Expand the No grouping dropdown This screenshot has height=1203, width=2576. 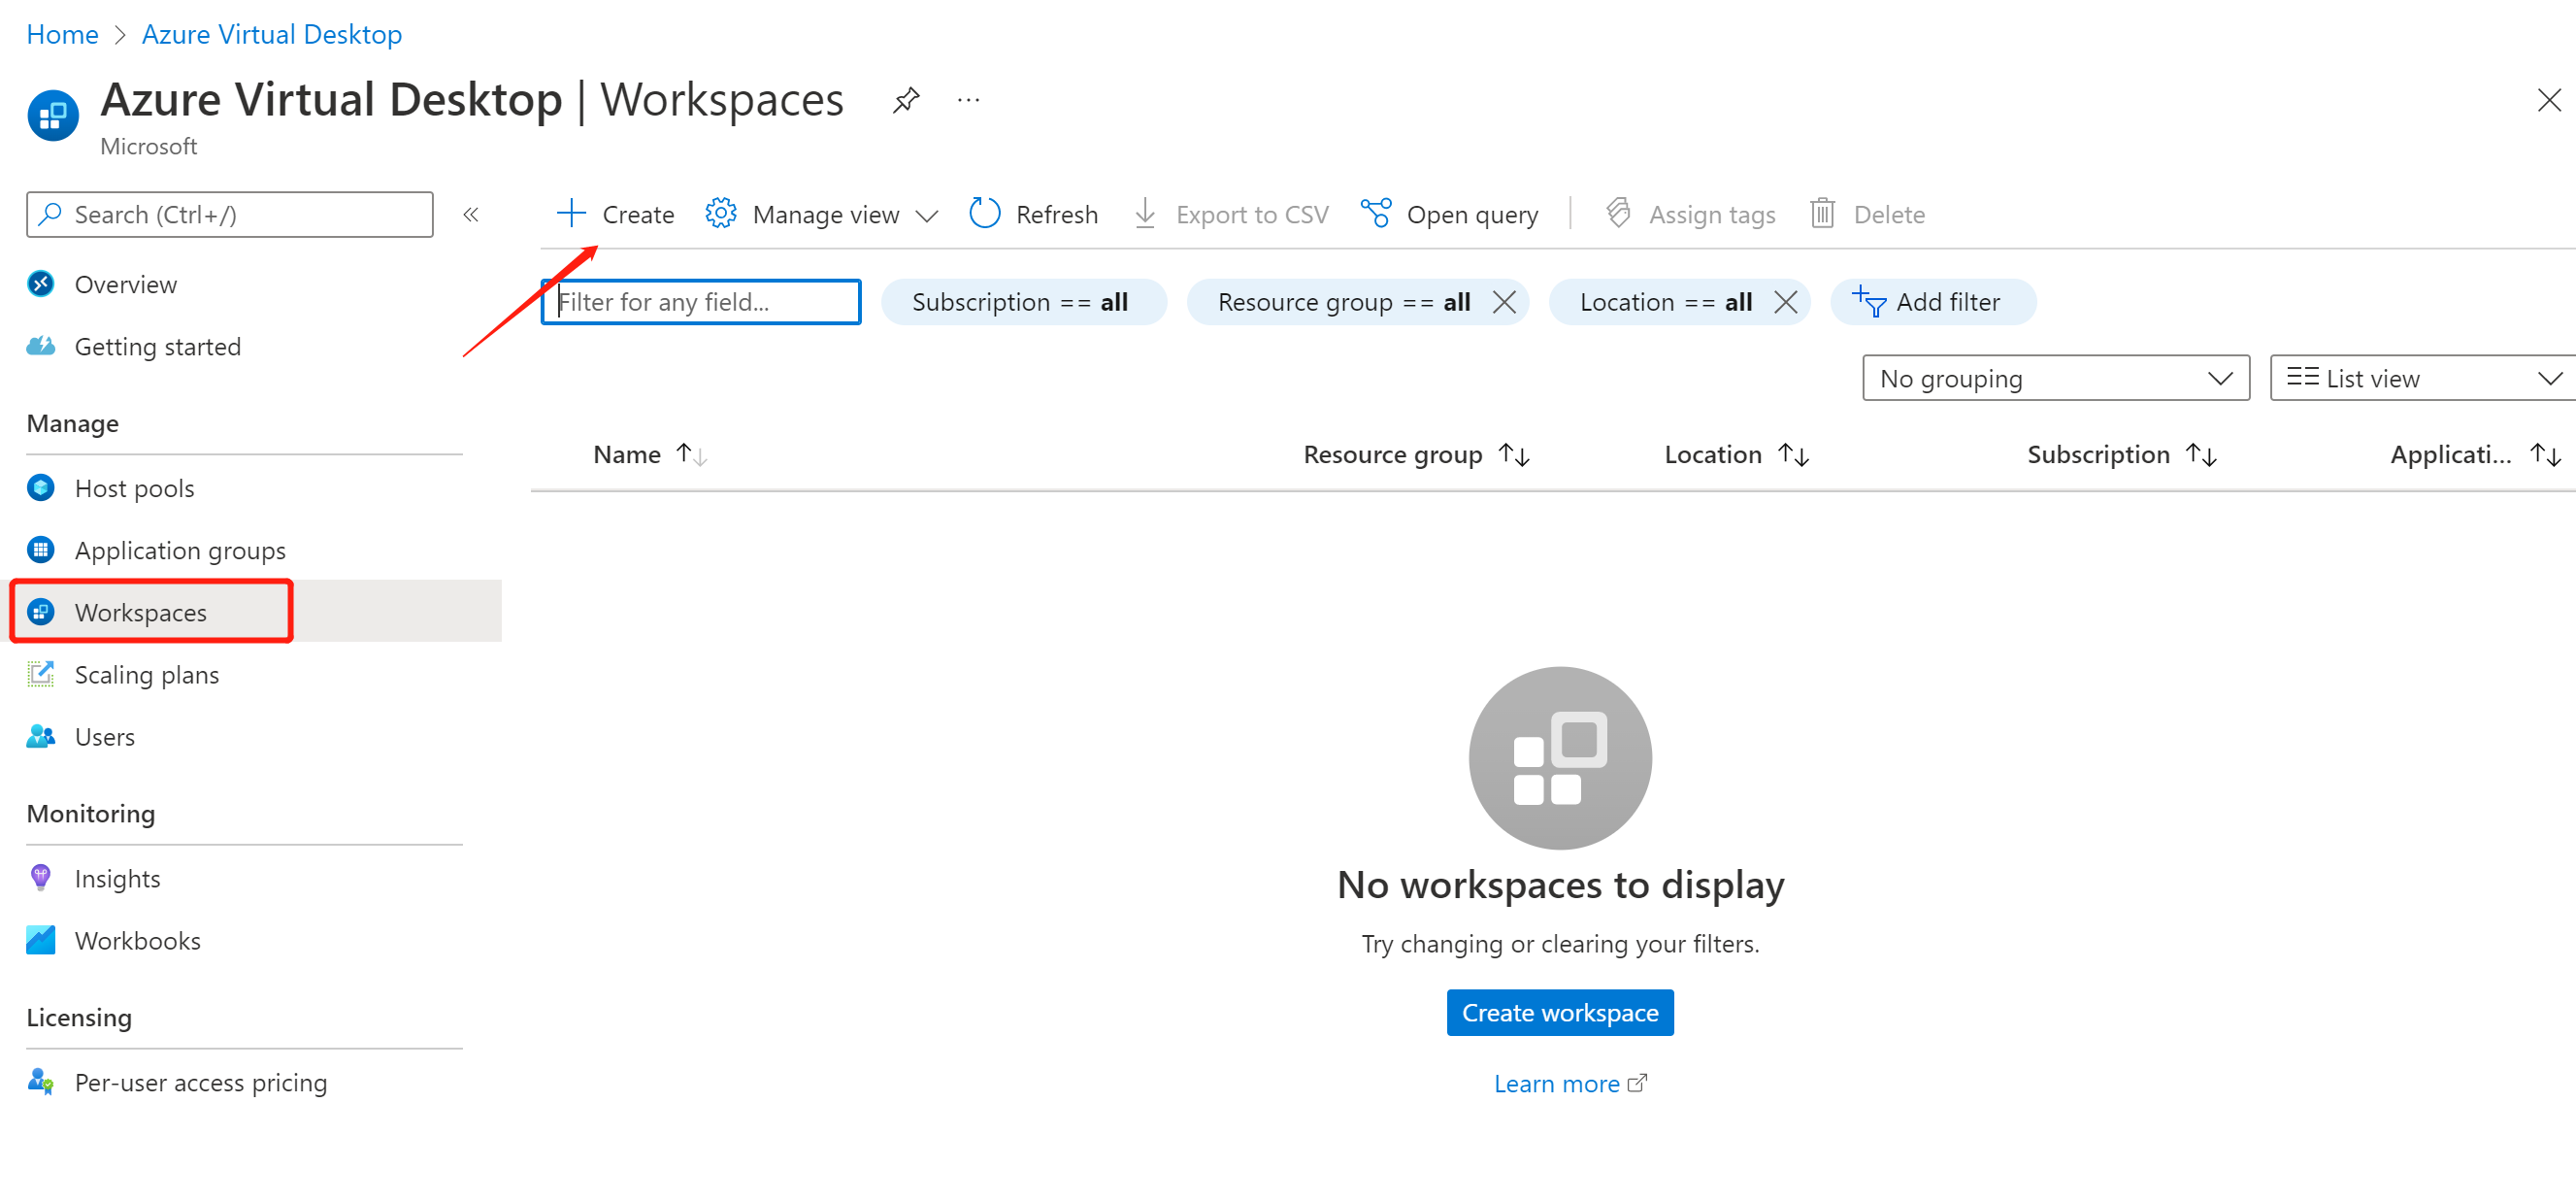(x=2055, y=378)
